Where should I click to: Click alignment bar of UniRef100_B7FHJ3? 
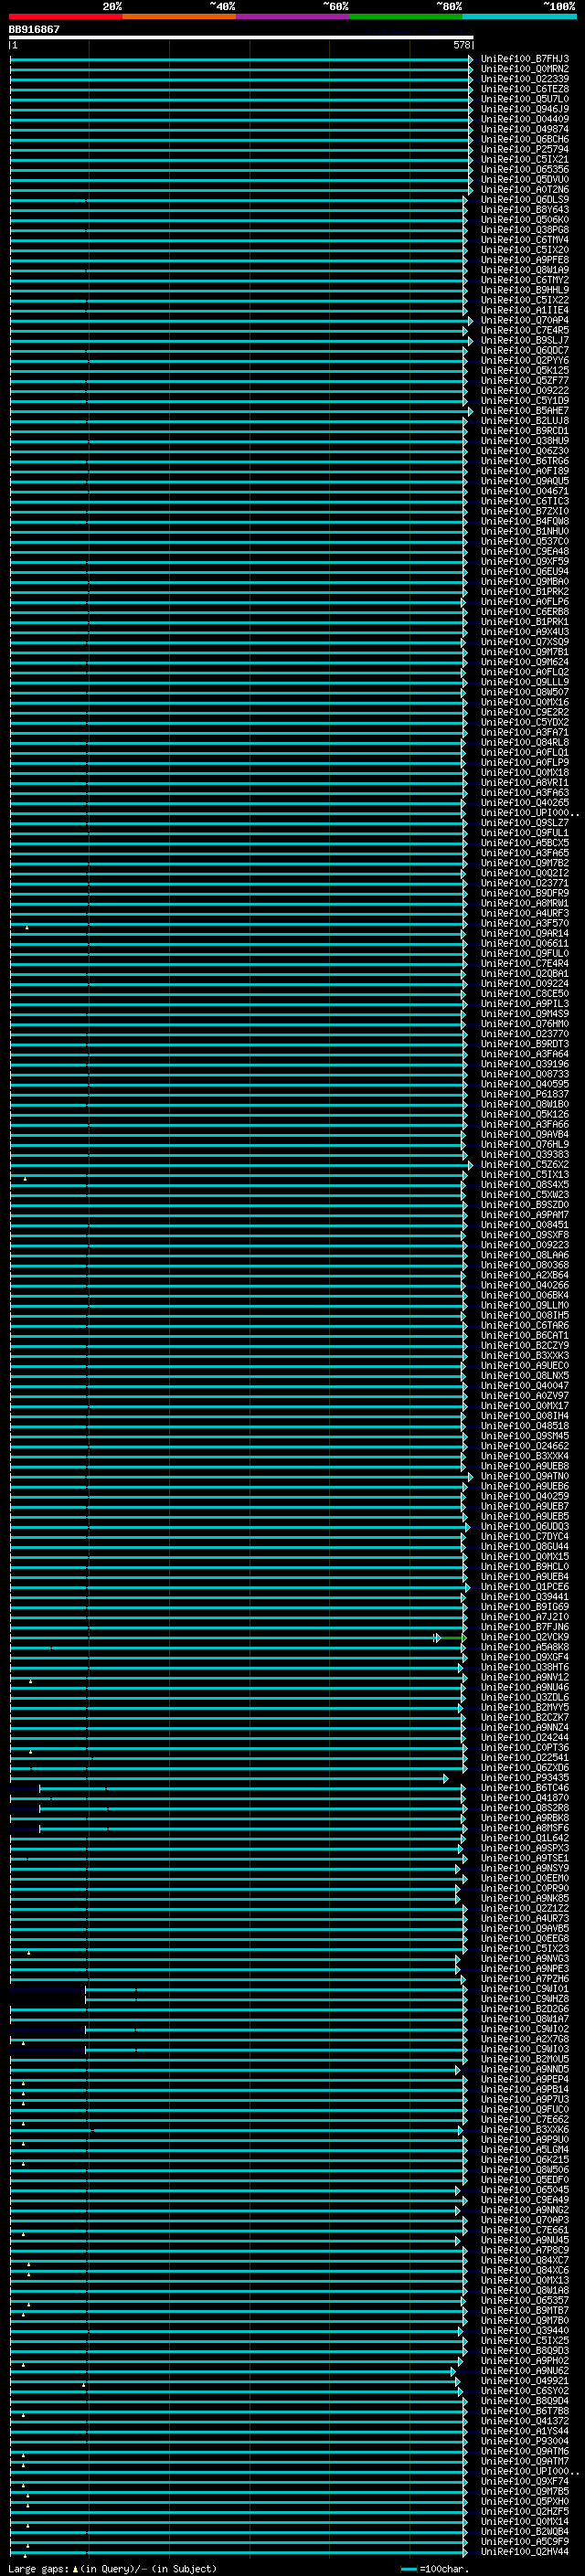(x=241, y=59)
